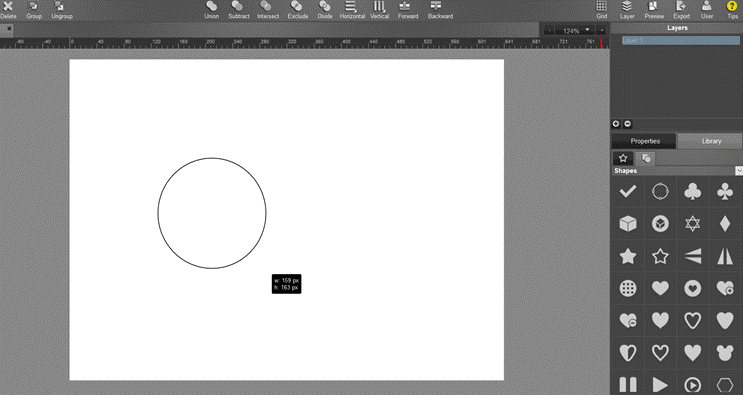Insert the cube-in-circle shape
Image resolution: width=743 pixels, height=395 pixels.
[x=660, y=224]
